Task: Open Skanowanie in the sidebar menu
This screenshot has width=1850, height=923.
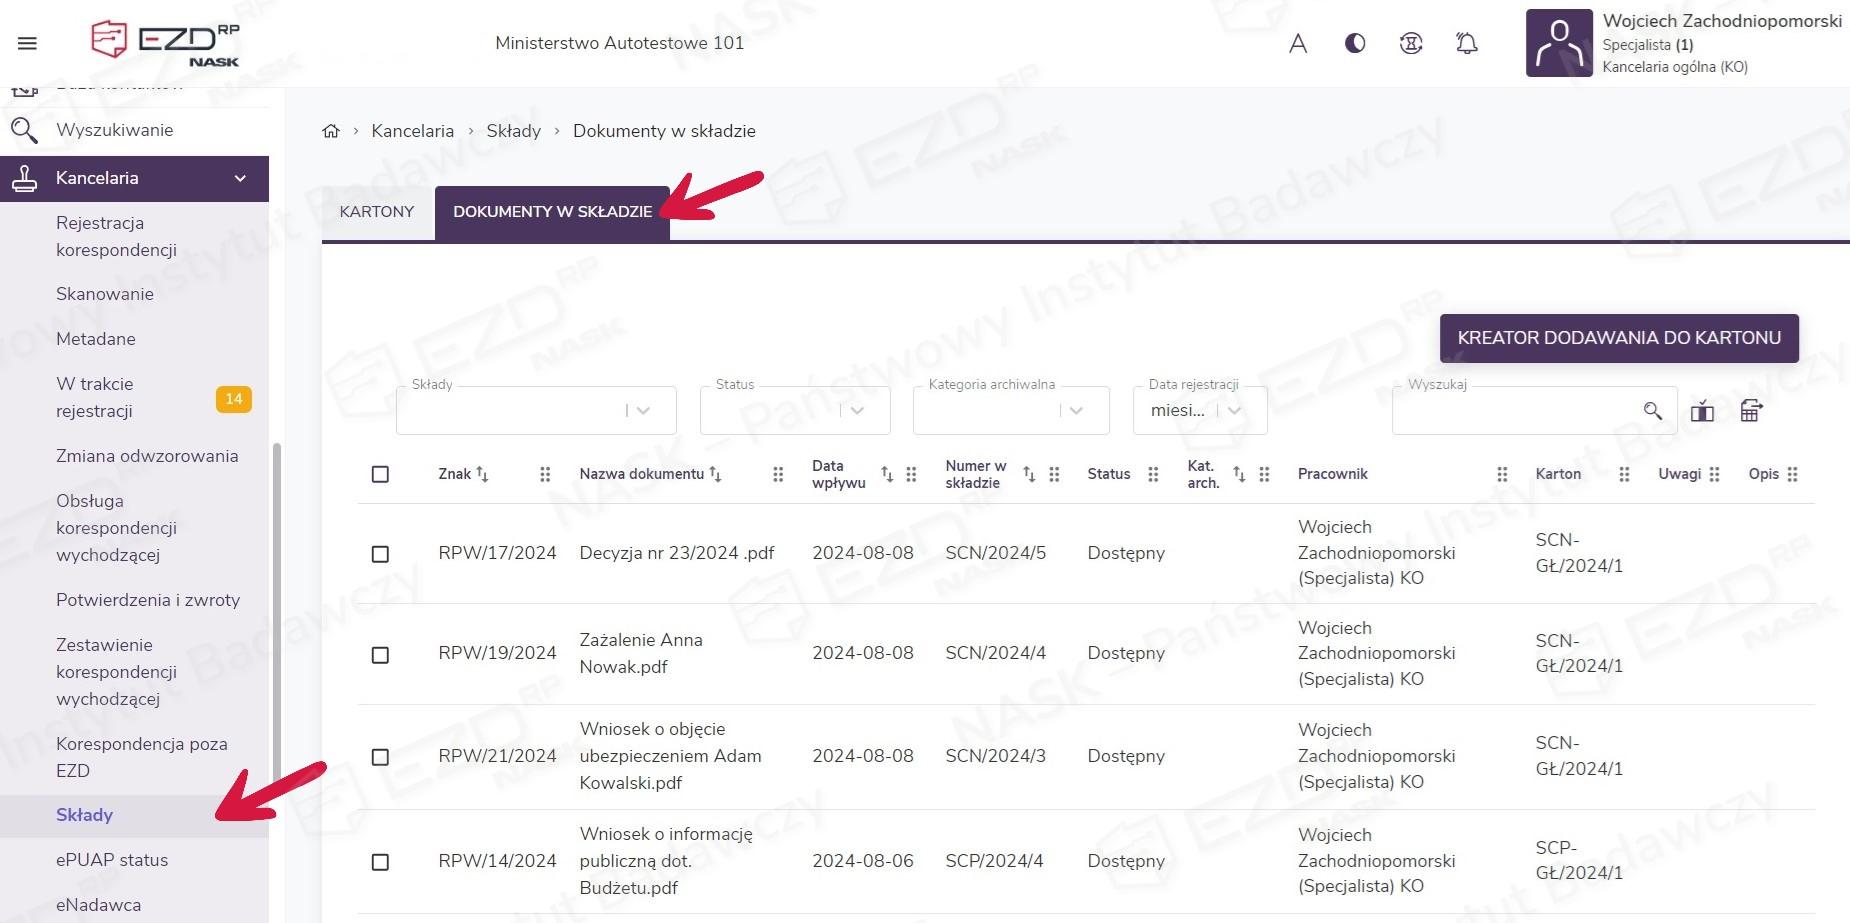Action: click(x=105, y=294)
